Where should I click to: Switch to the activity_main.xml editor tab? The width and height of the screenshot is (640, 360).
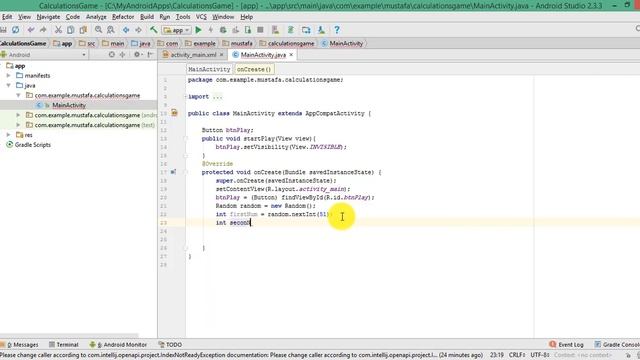(193, 55)
